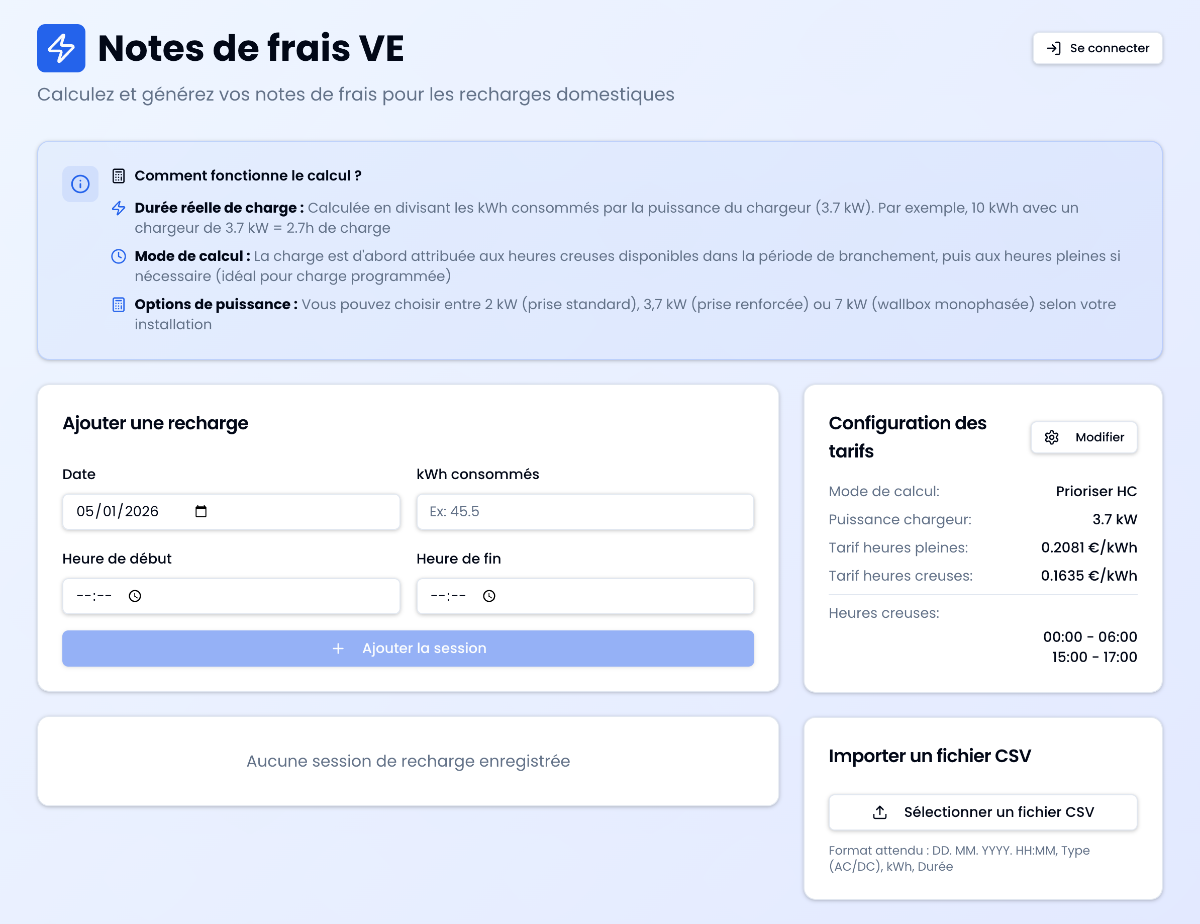This screenshot has height=924, width=1200.
Task: Open time picker for Heure de début
Action: pos(135,596)
